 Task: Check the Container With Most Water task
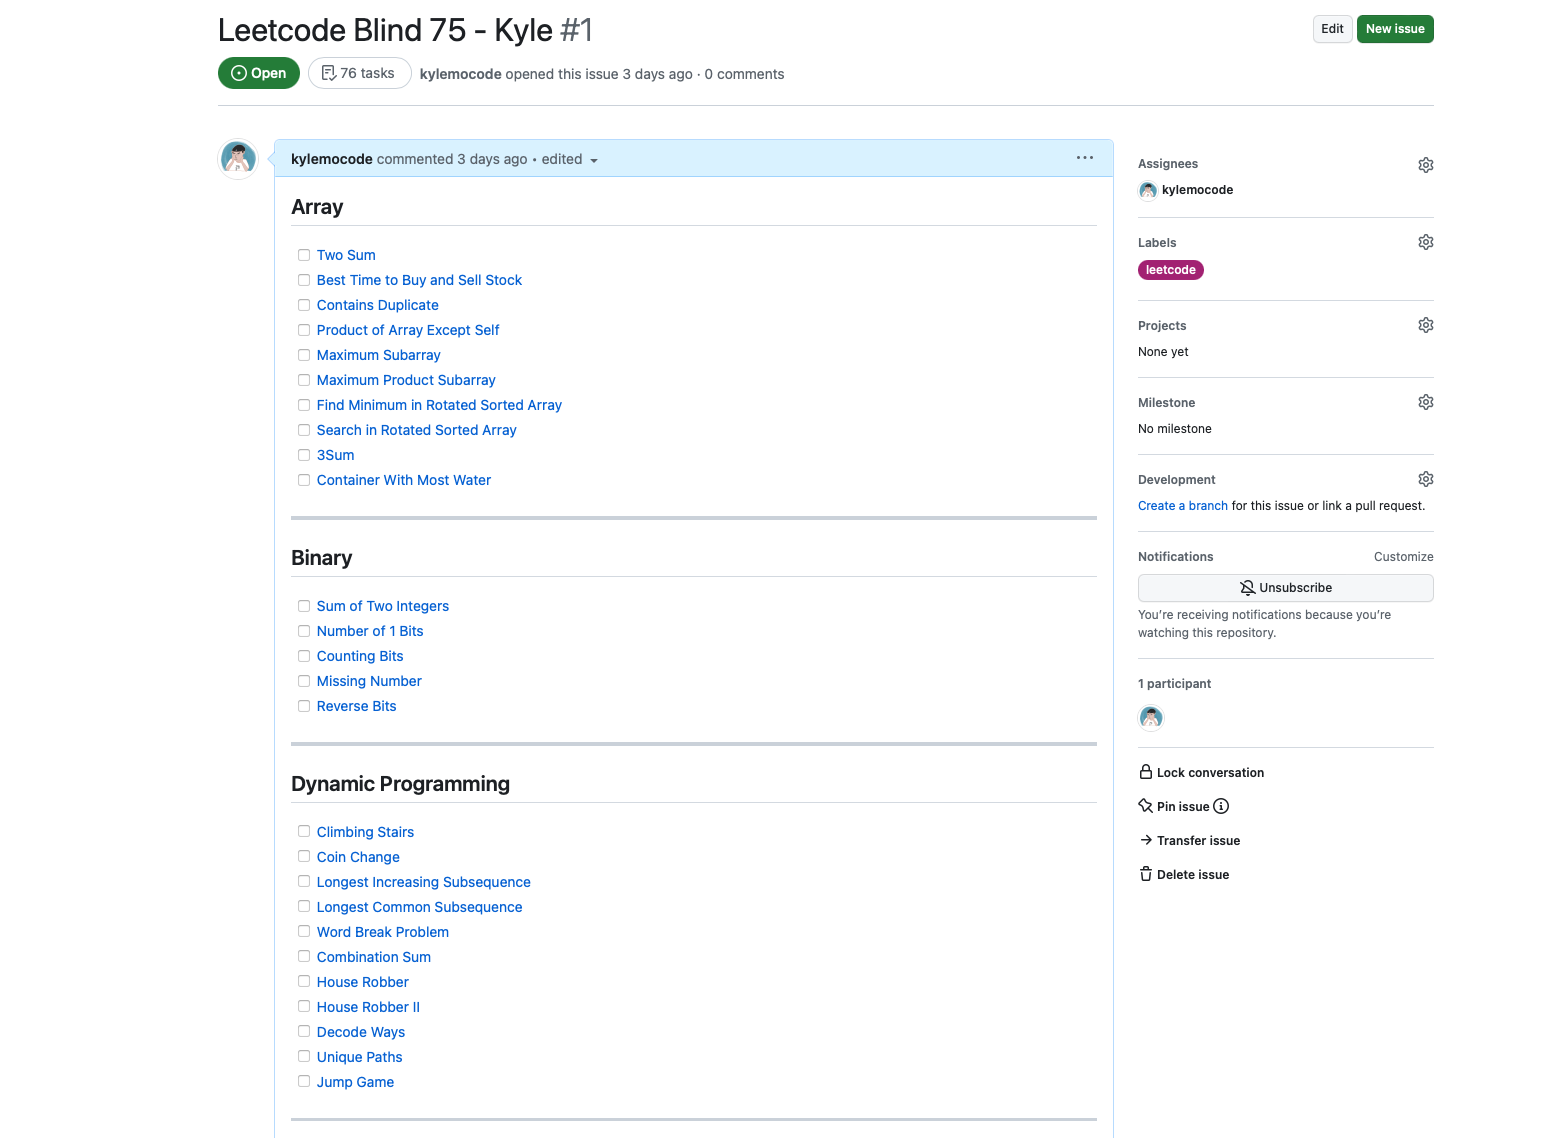pos(304,480)
